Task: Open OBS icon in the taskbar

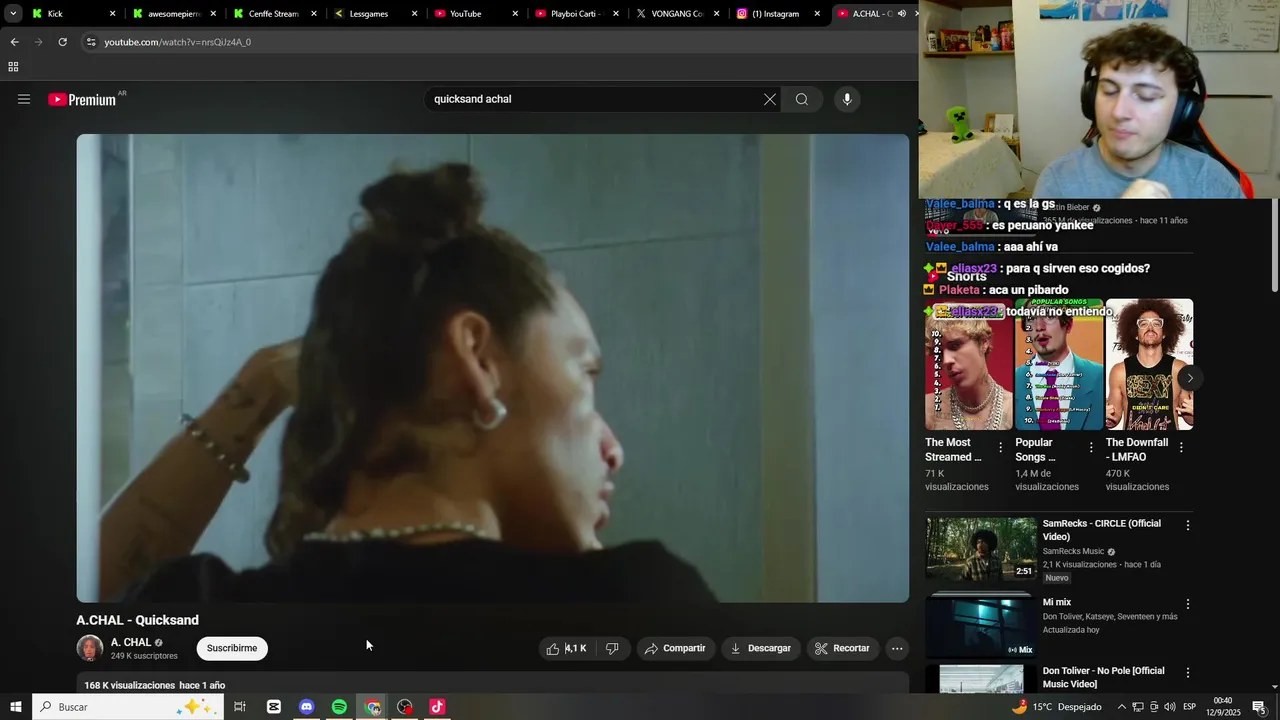Action: (x=405, y=707)
